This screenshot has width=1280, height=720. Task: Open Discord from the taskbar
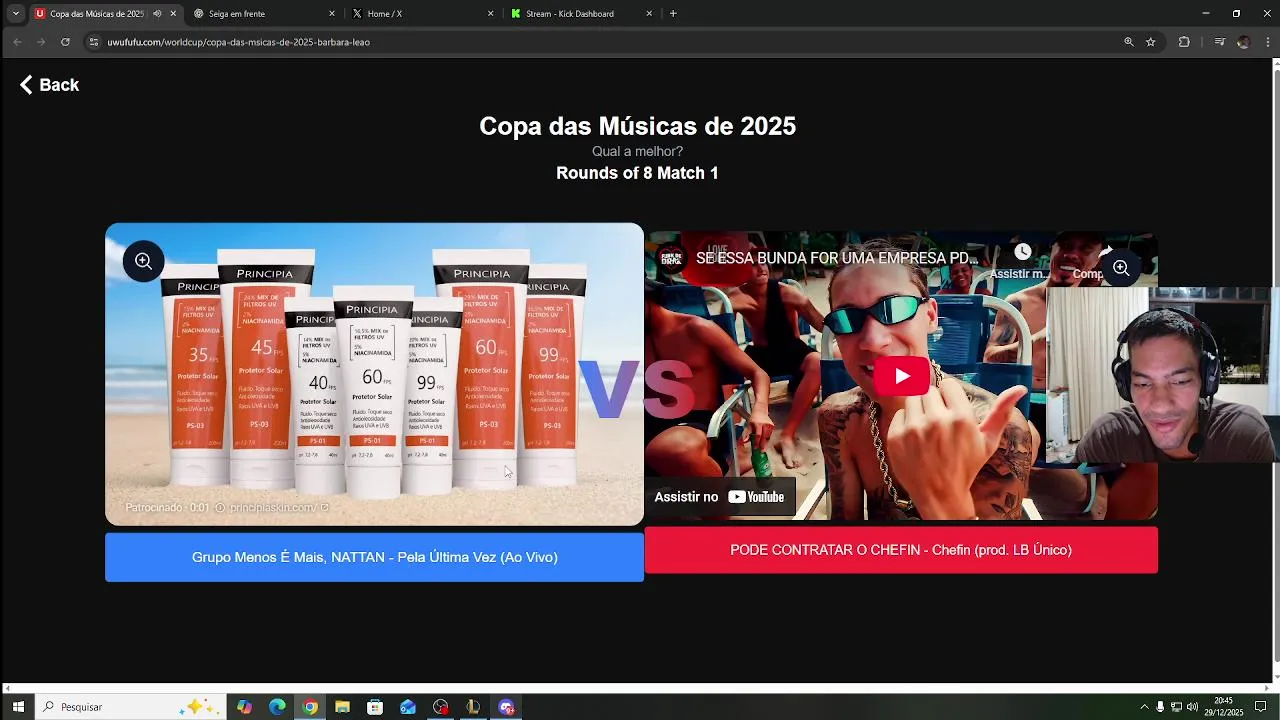coord(506,707)
